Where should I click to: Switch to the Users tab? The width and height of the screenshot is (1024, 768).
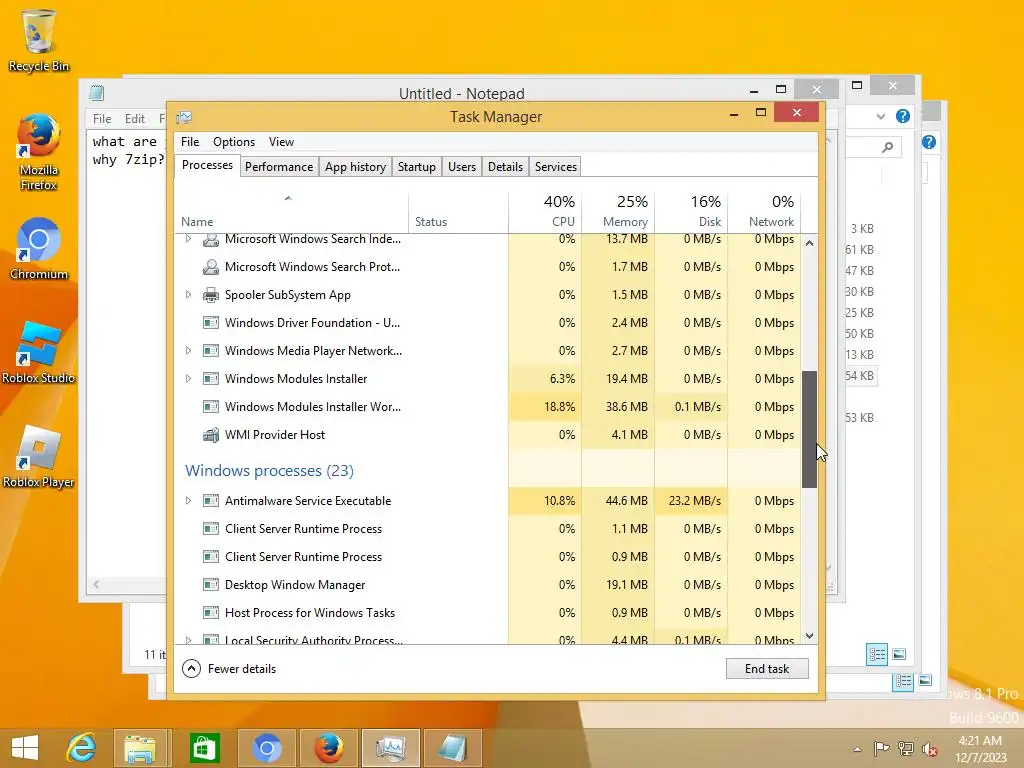(462, 167)
